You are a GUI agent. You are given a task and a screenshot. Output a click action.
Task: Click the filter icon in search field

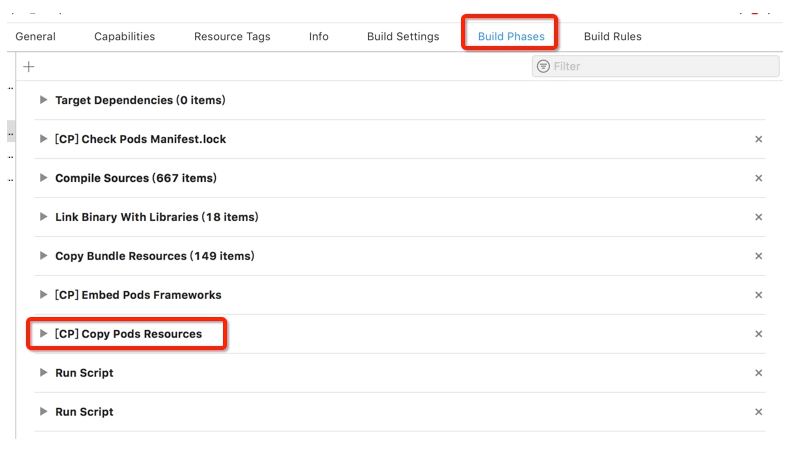[x=543, y=66]
